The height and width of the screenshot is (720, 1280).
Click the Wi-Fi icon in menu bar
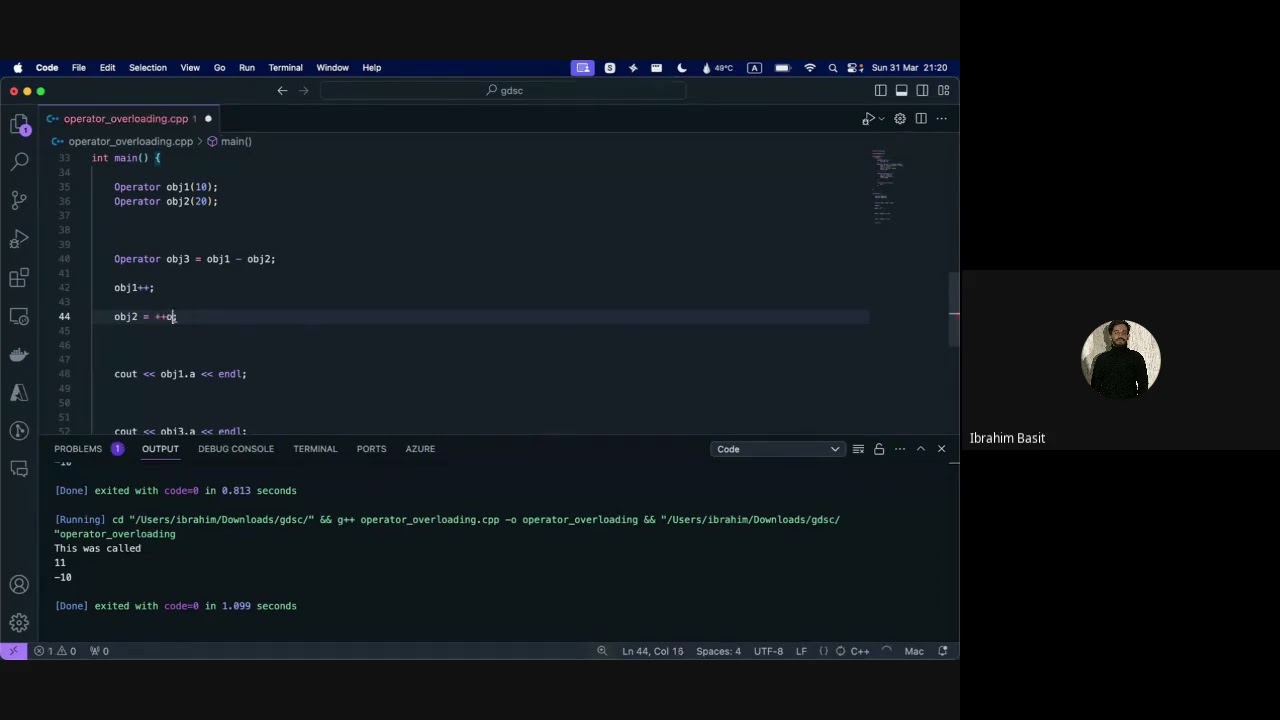coord(810,68)
